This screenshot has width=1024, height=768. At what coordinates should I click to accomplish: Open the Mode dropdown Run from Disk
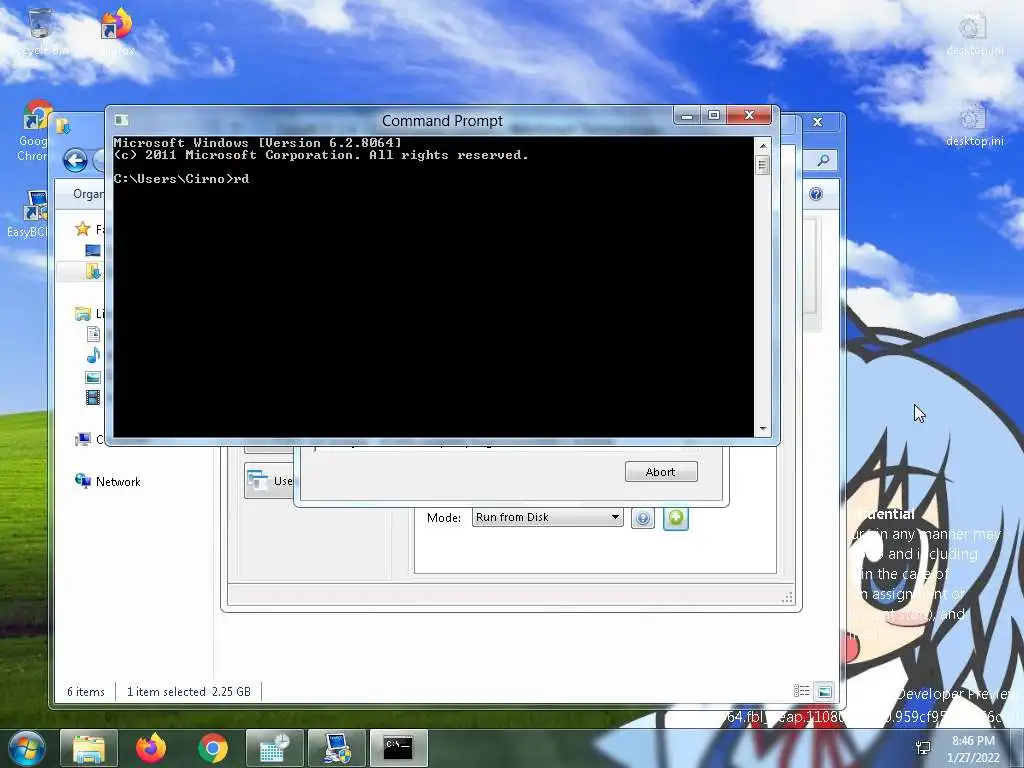click(x=547, y=517)
